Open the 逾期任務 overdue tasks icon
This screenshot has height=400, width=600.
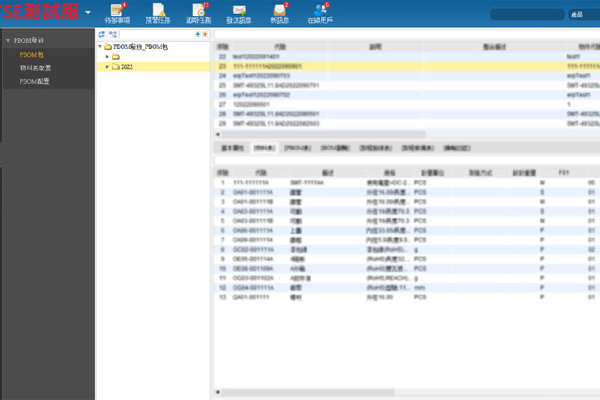[199, 13]
